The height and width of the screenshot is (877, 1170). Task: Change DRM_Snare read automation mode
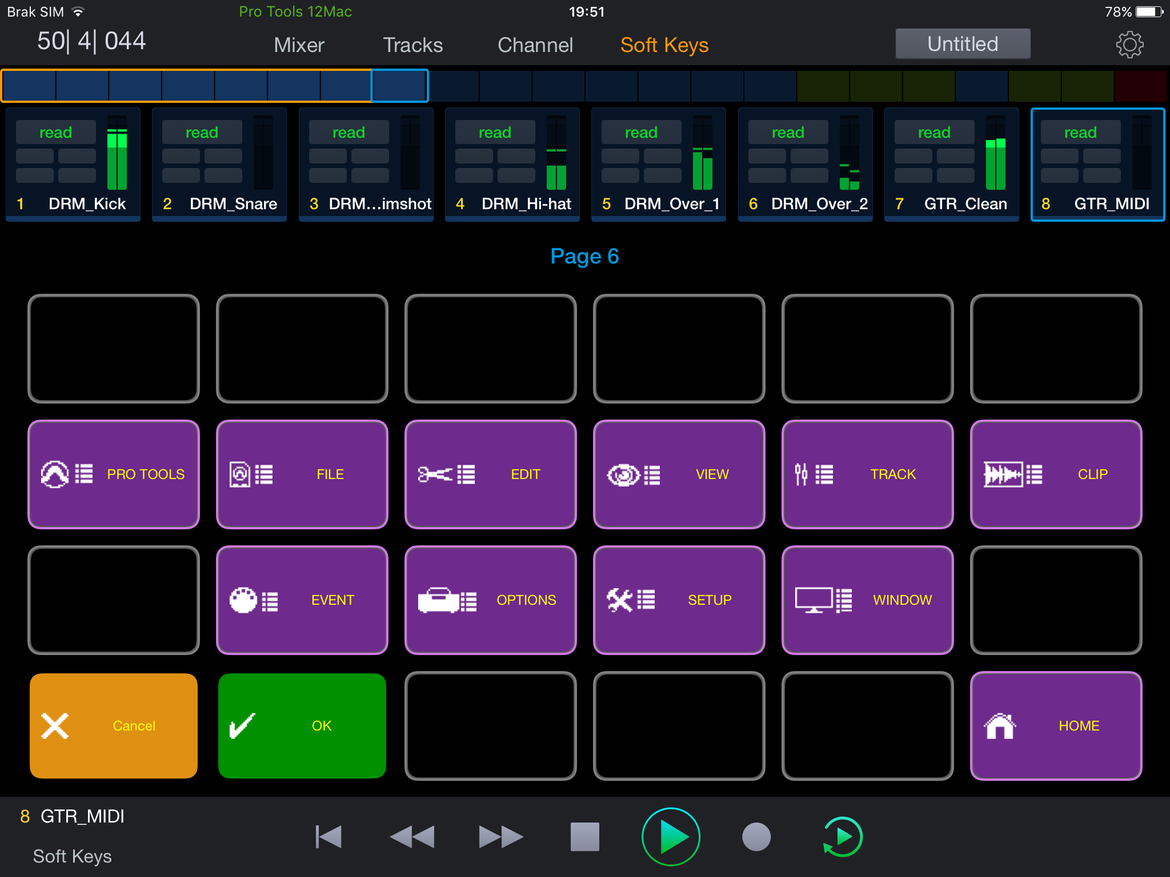pos(202,132)
